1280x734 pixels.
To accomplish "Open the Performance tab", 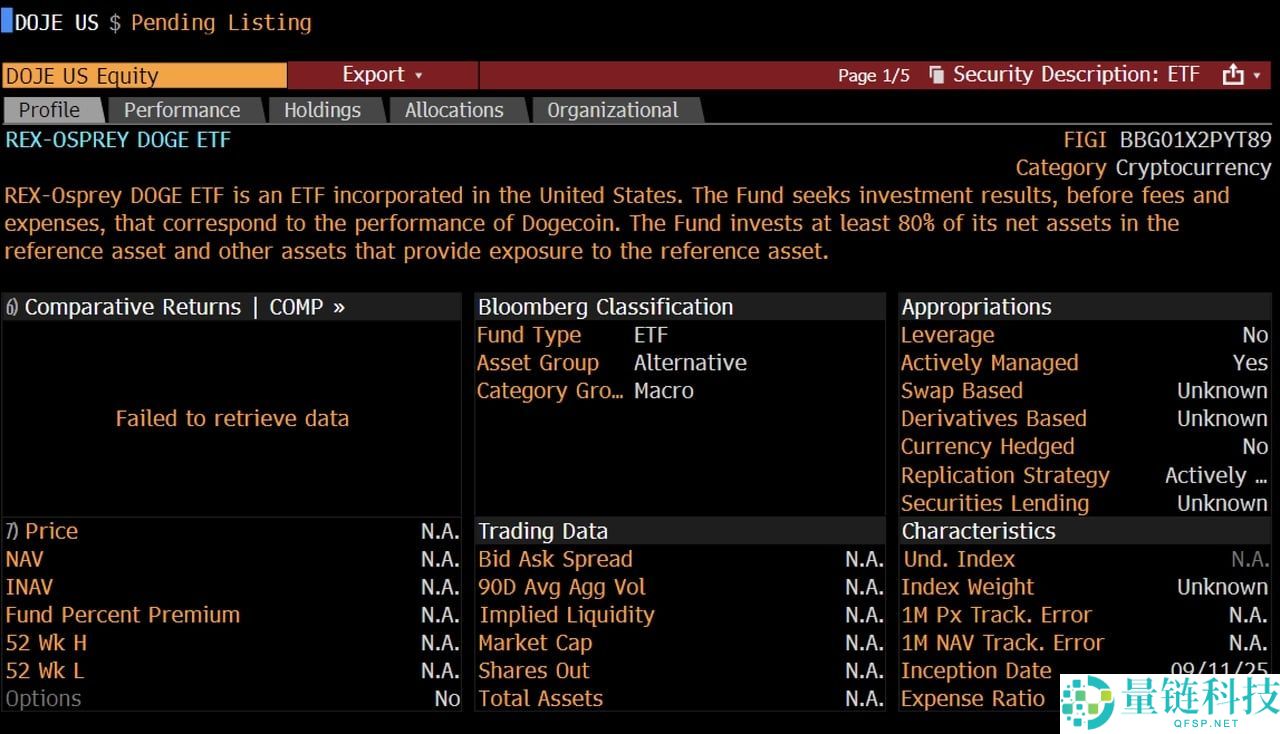I will click(182, 110).
